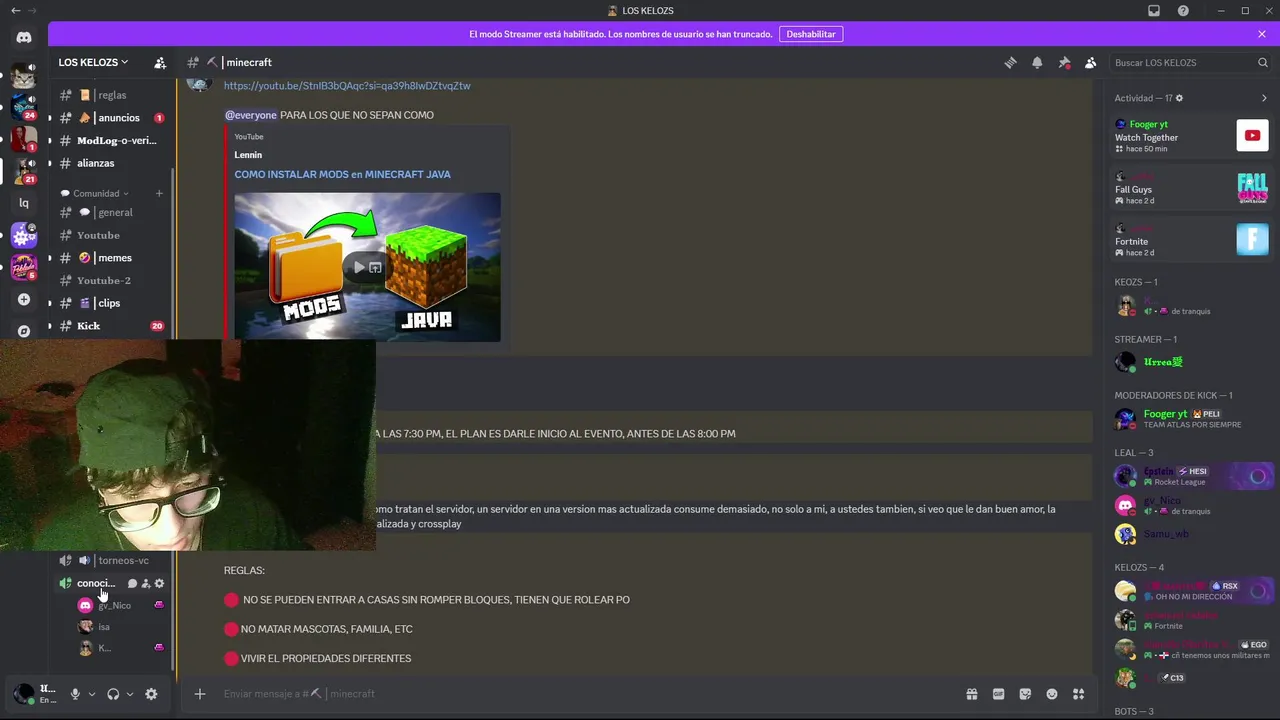The width and height of the screenshot is (1280, 720).
Task: Open microphone input options arrow
Action: coord(92,694)
